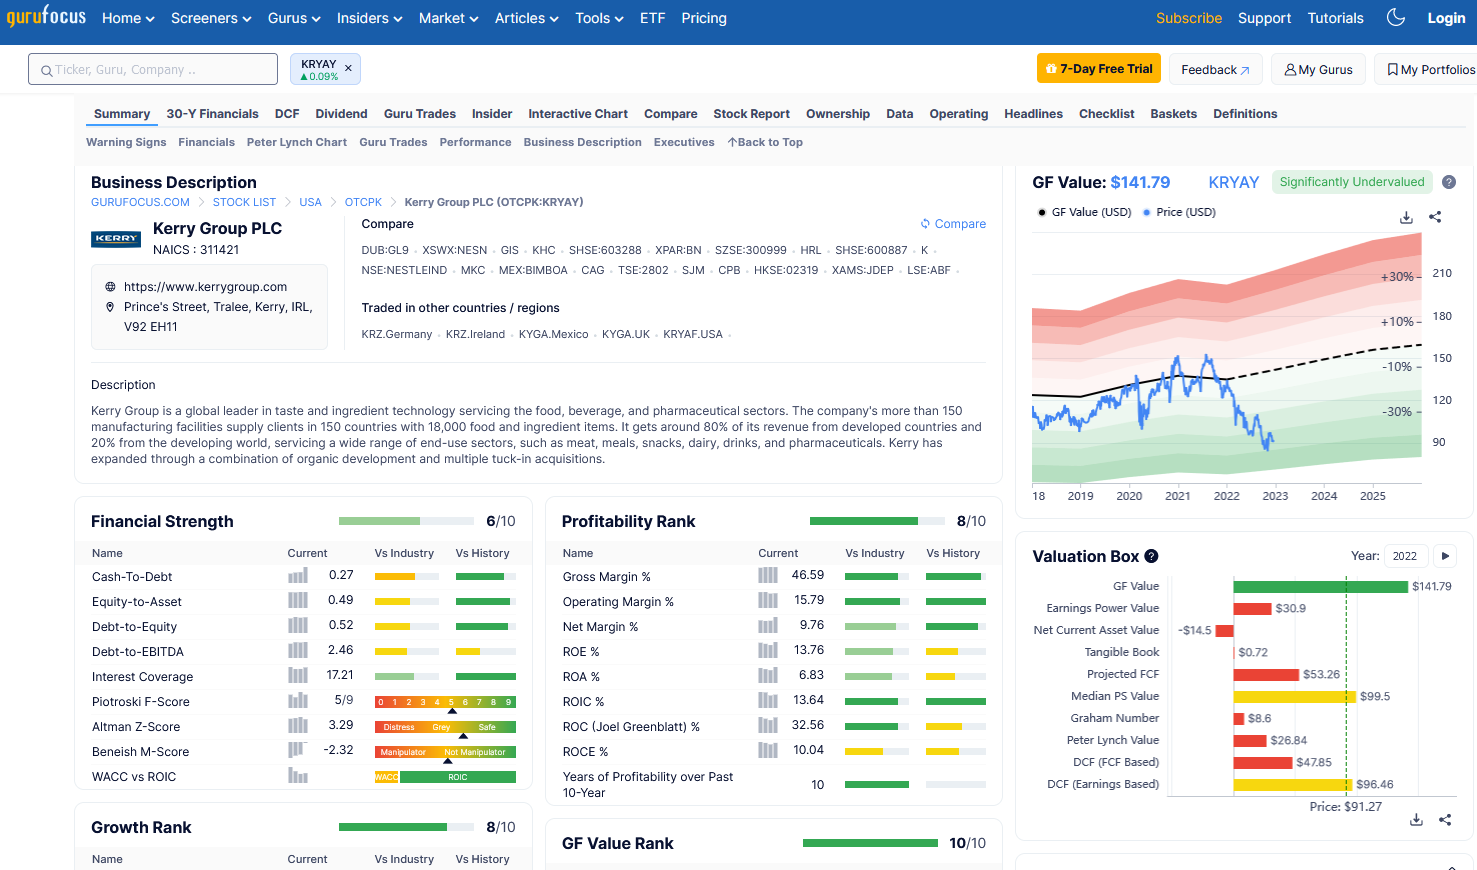Image resolution: width=1477 pixels, height=870 pixels.
Task: Open Piotroski F-Score mini trend chart icon
Action: tap(298, 701)
